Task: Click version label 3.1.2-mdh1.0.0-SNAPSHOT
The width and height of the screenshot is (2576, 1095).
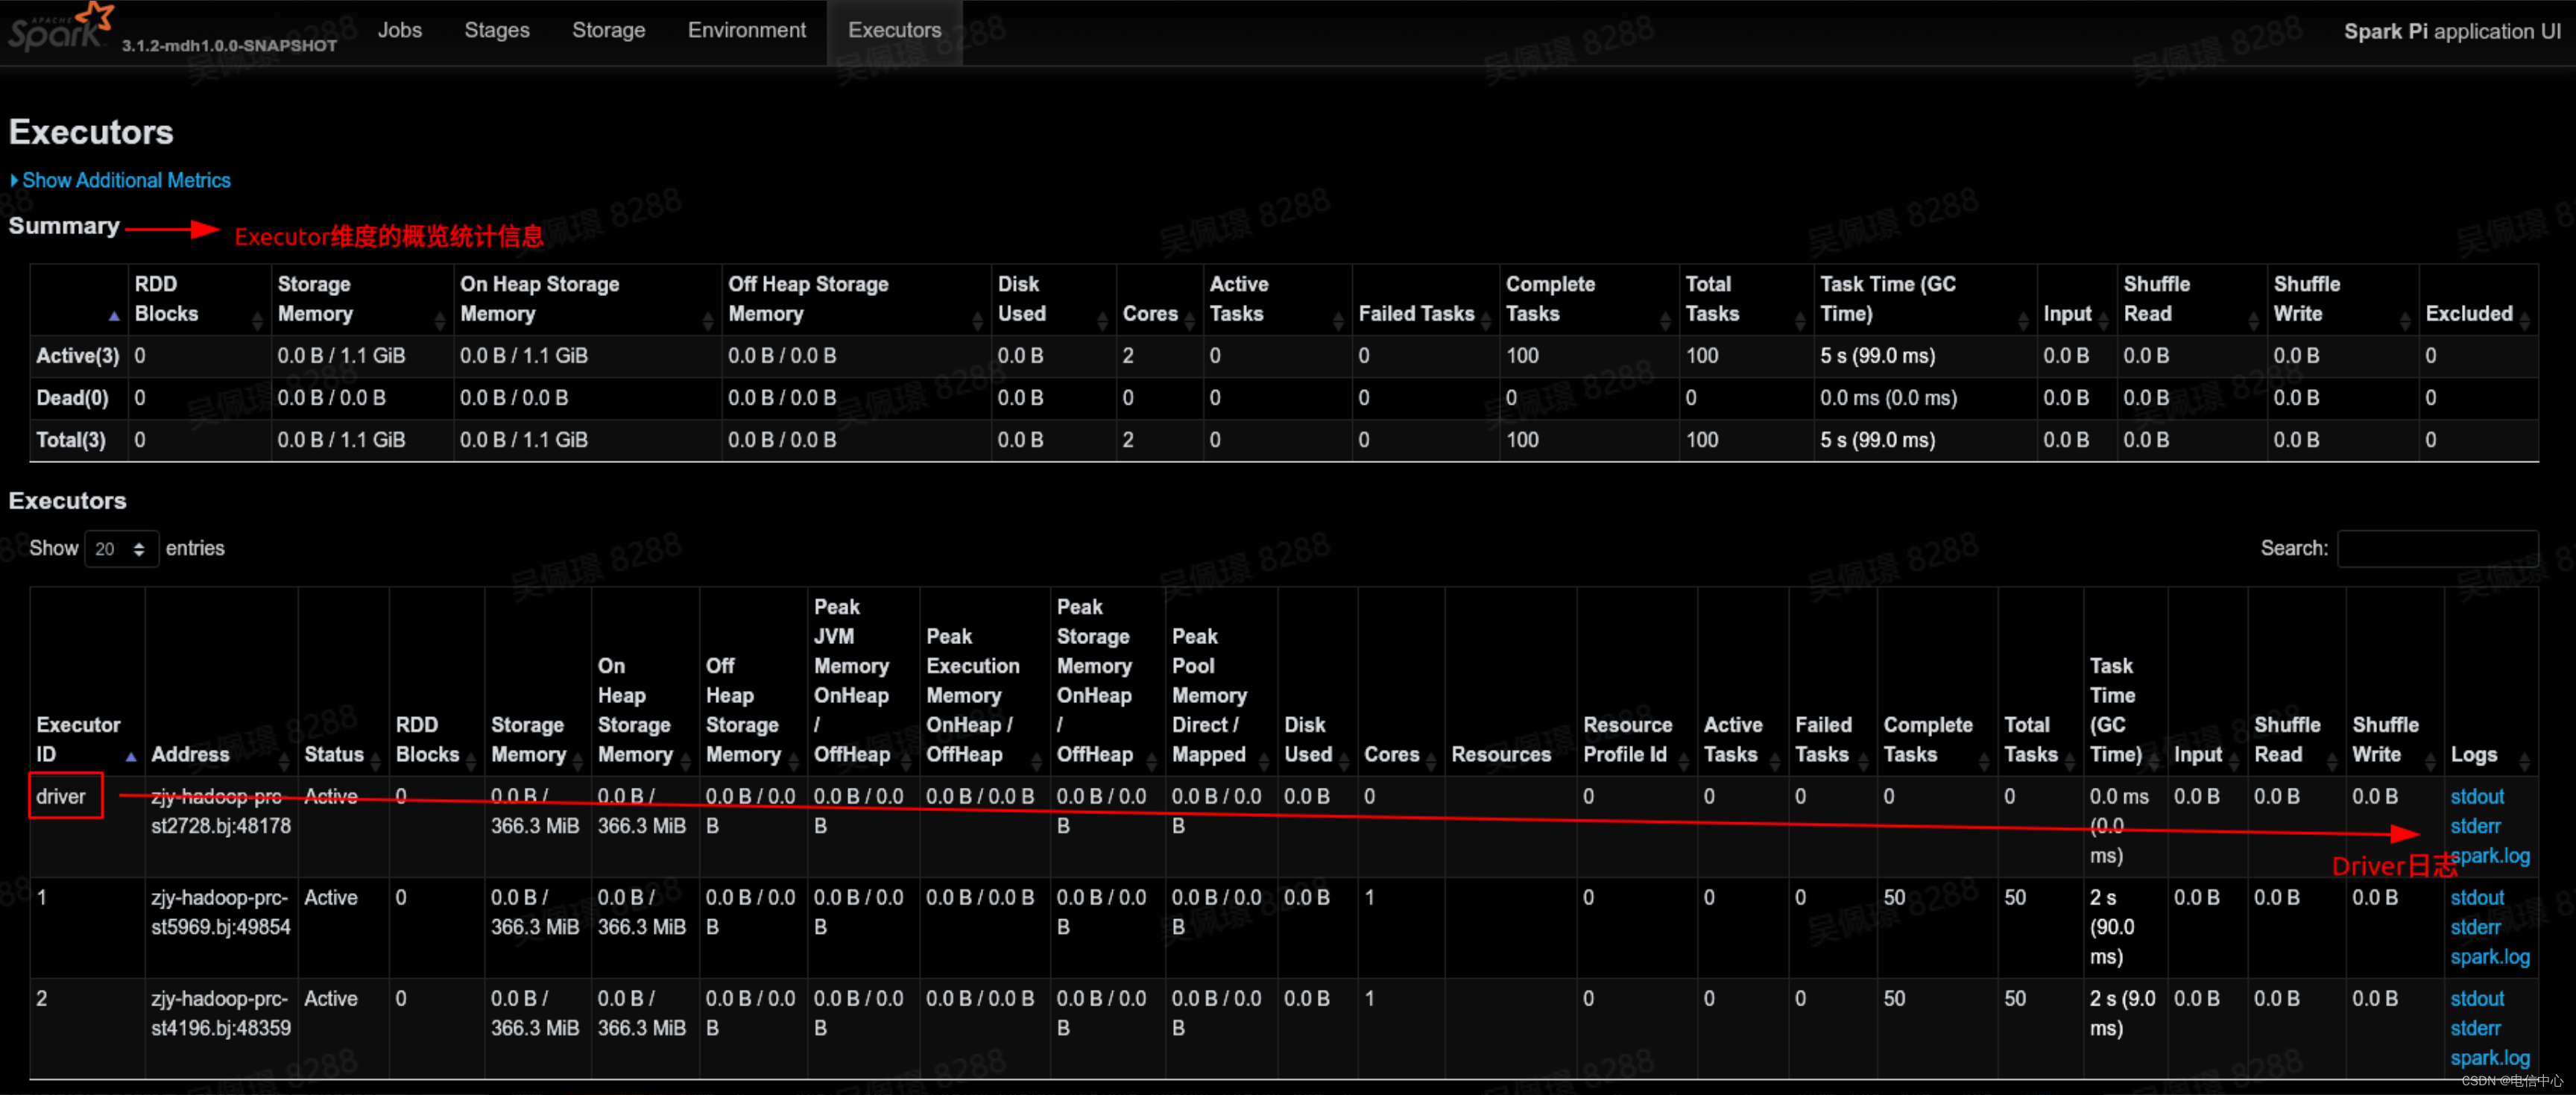Action: coord(229,45)
